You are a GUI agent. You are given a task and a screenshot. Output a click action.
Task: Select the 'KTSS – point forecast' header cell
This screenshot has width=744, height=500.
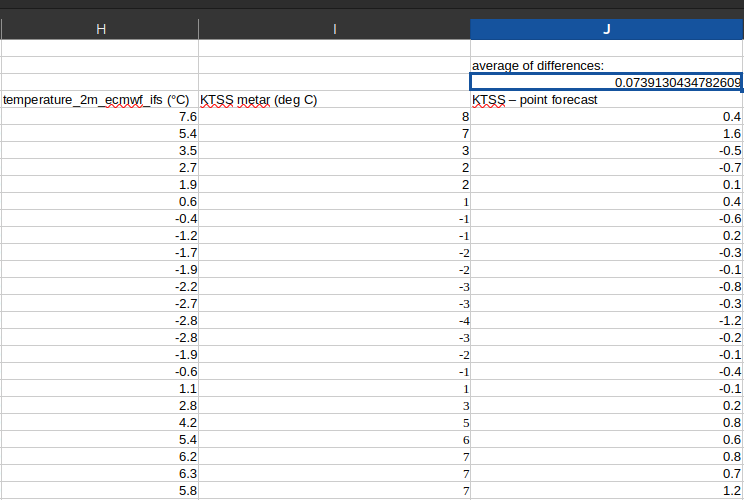point(606,100)
